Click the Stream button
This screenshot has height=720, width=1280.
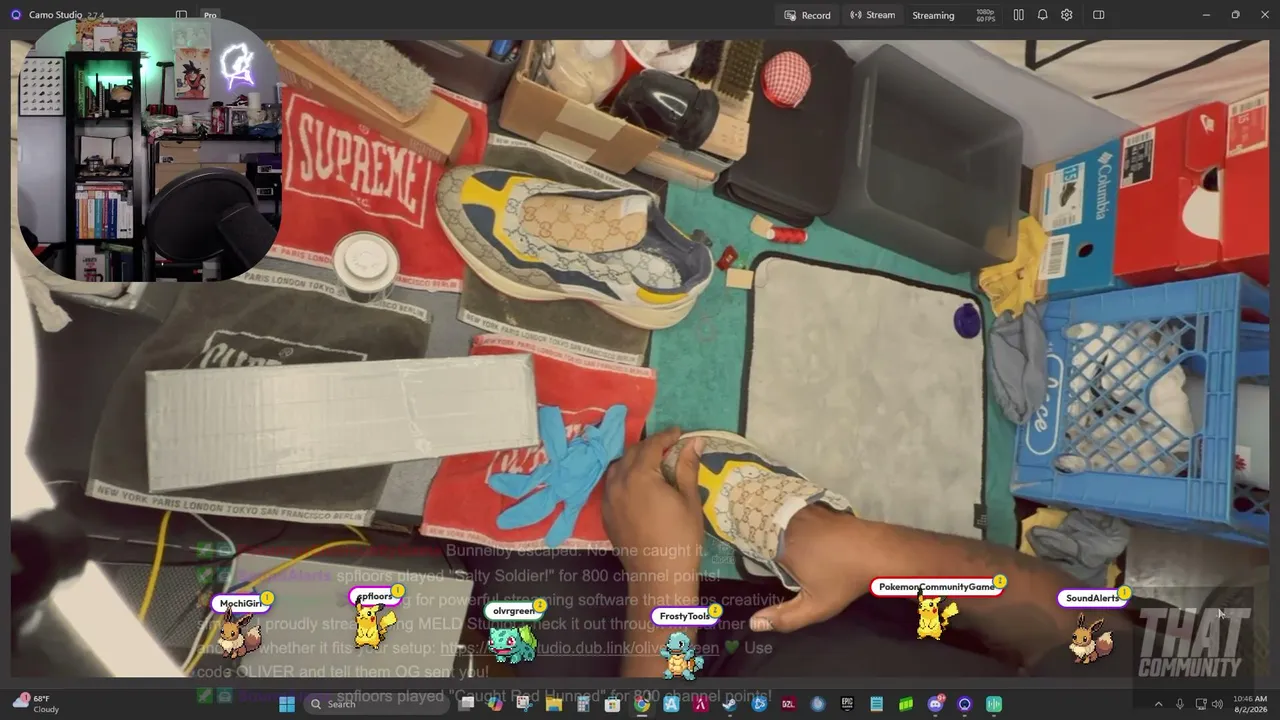point(873,15)
